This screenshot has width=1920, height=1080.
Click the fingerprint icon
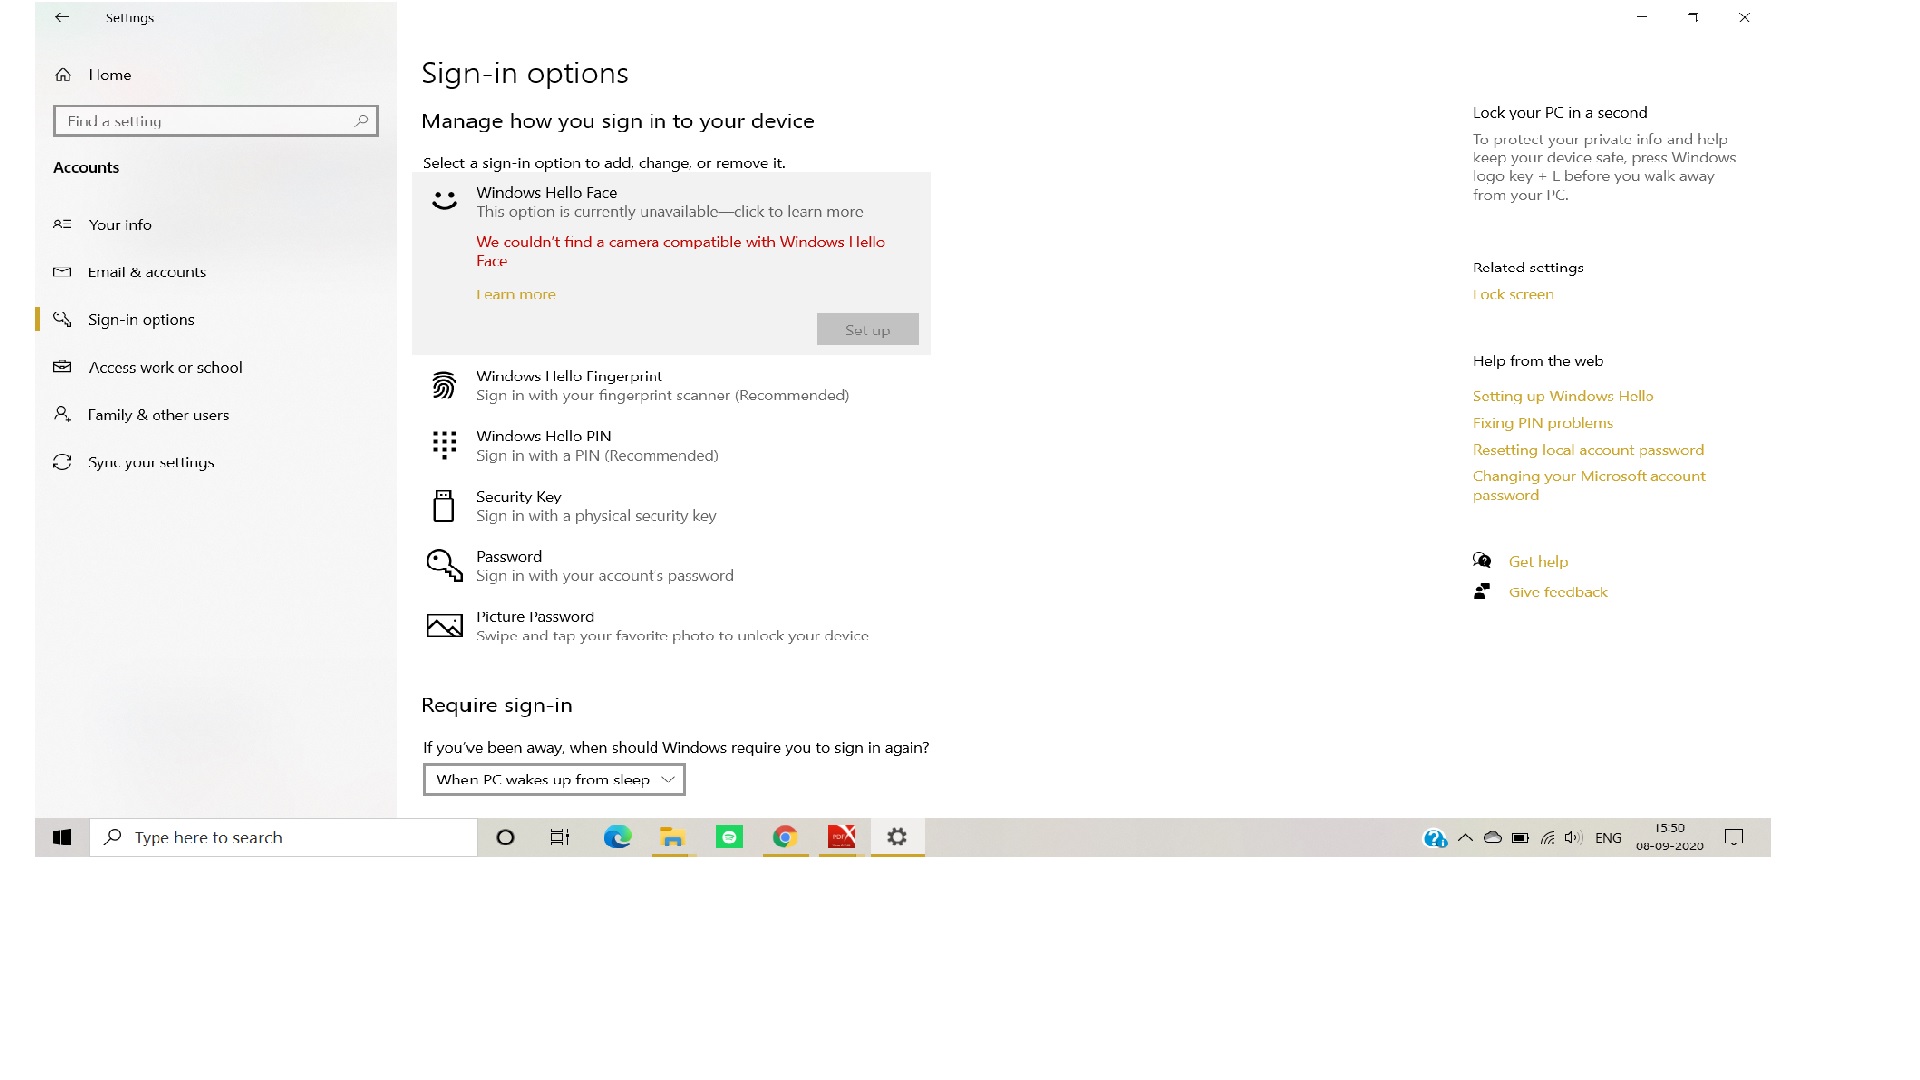click(444, 385)
